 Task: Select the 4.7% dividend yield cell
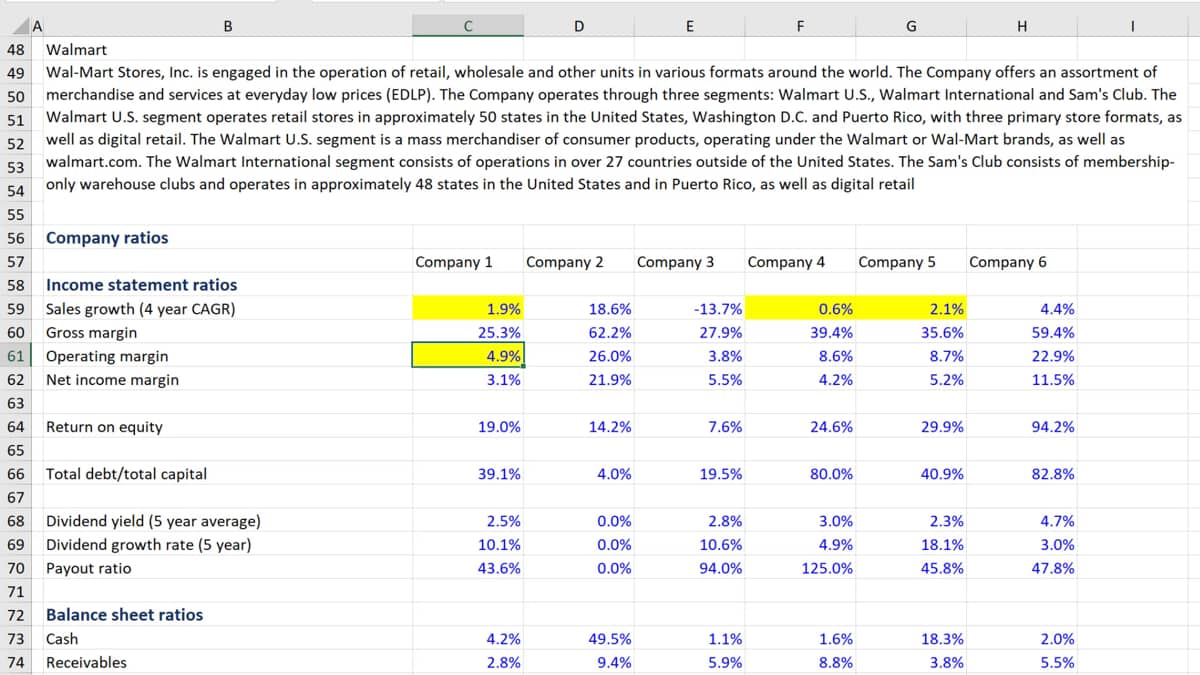[x=1021, y=521]
